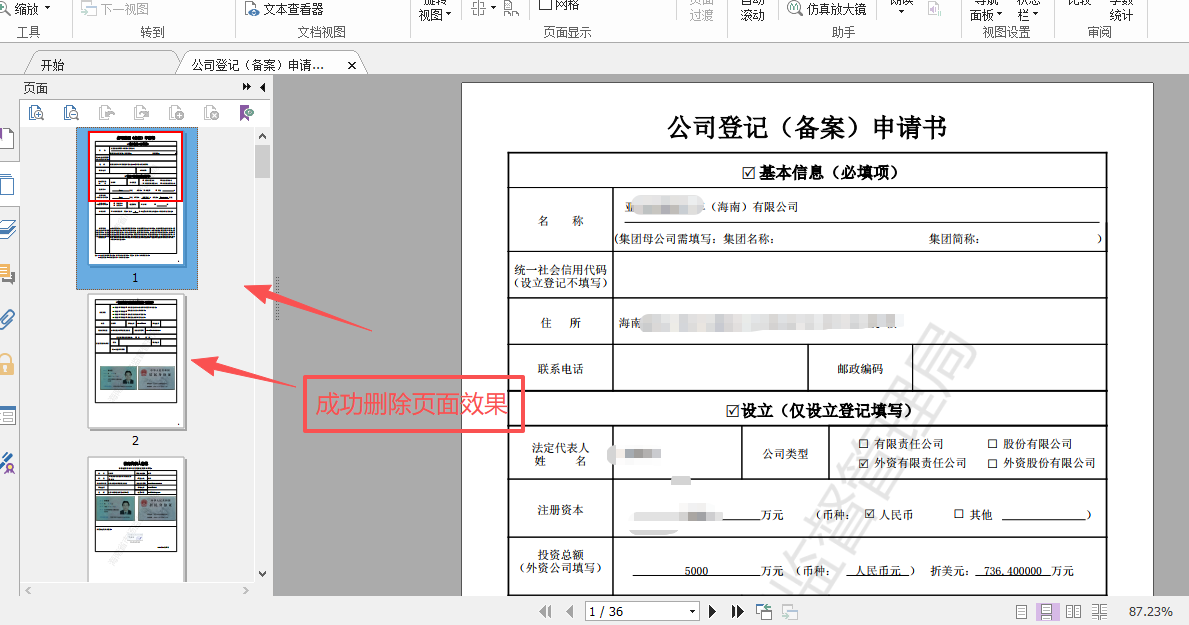Click the 87.23% zoom level
The width and height of the screenshot is (1189, 625).
(1150, 611)
